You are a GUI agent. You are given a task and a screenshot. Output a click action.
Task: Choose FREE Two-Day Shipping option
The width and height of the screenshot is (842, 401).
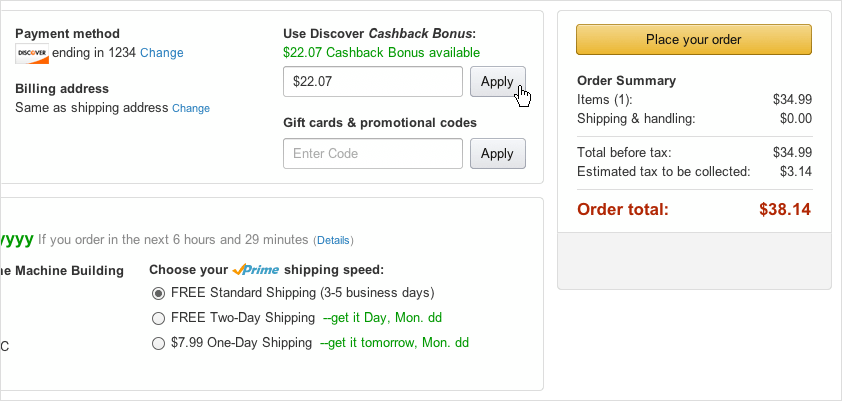coord(158,319)
